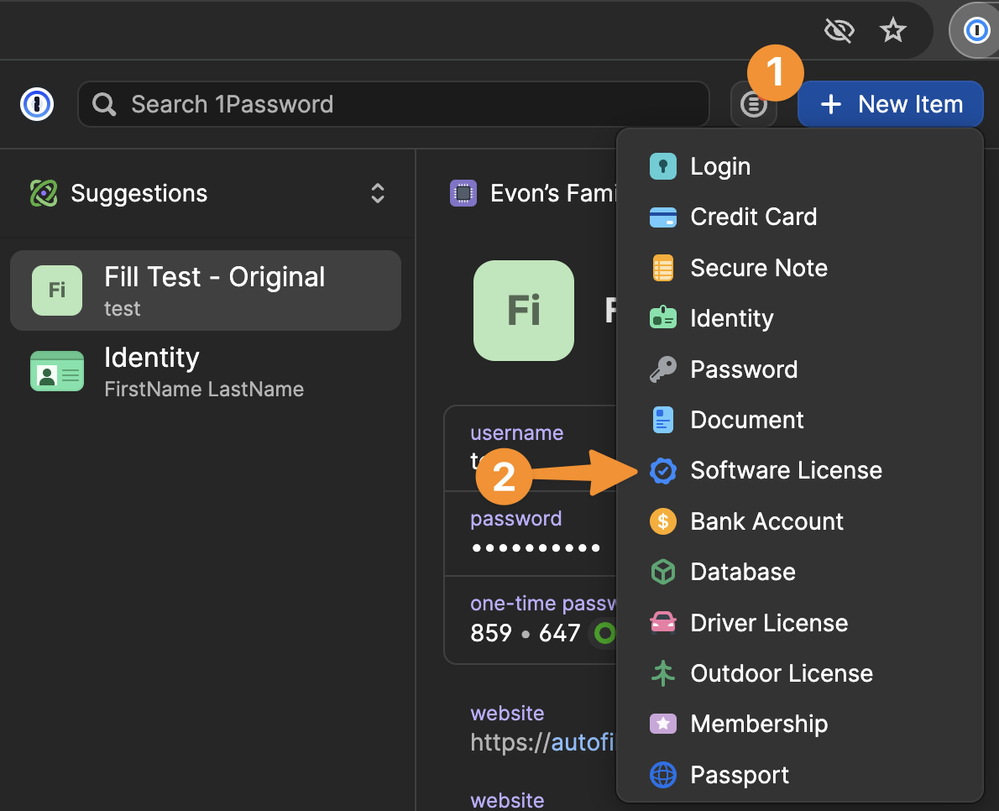Click the 1Password logo beside search
999x811 pixels.
37,104
